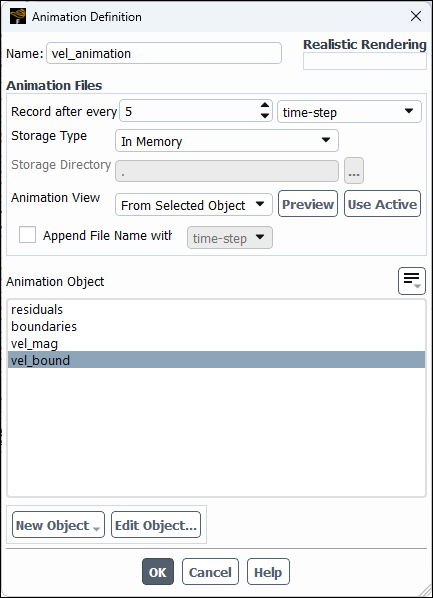Open Help for Animation Definition

tap(268, 572)
